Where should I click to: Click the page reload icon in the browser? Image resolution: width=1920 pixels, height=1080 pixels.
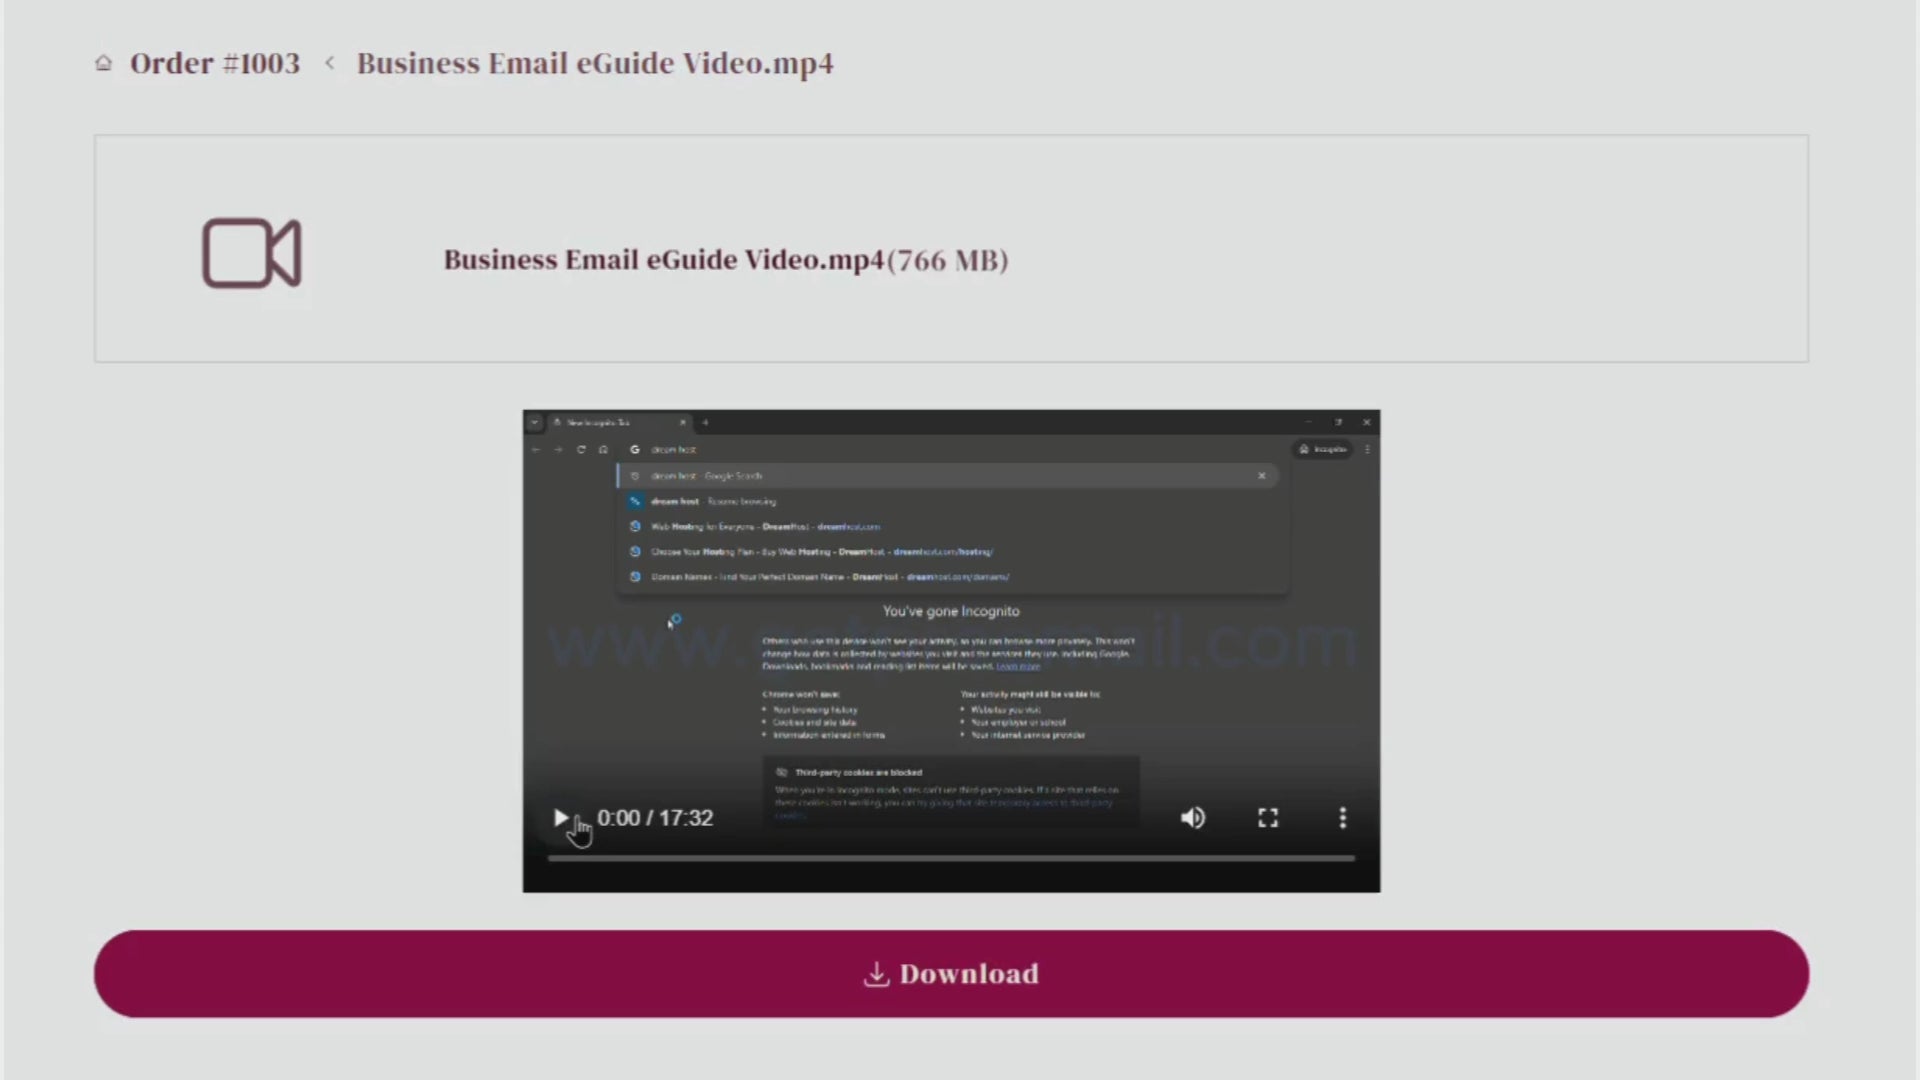coord(581,450)
